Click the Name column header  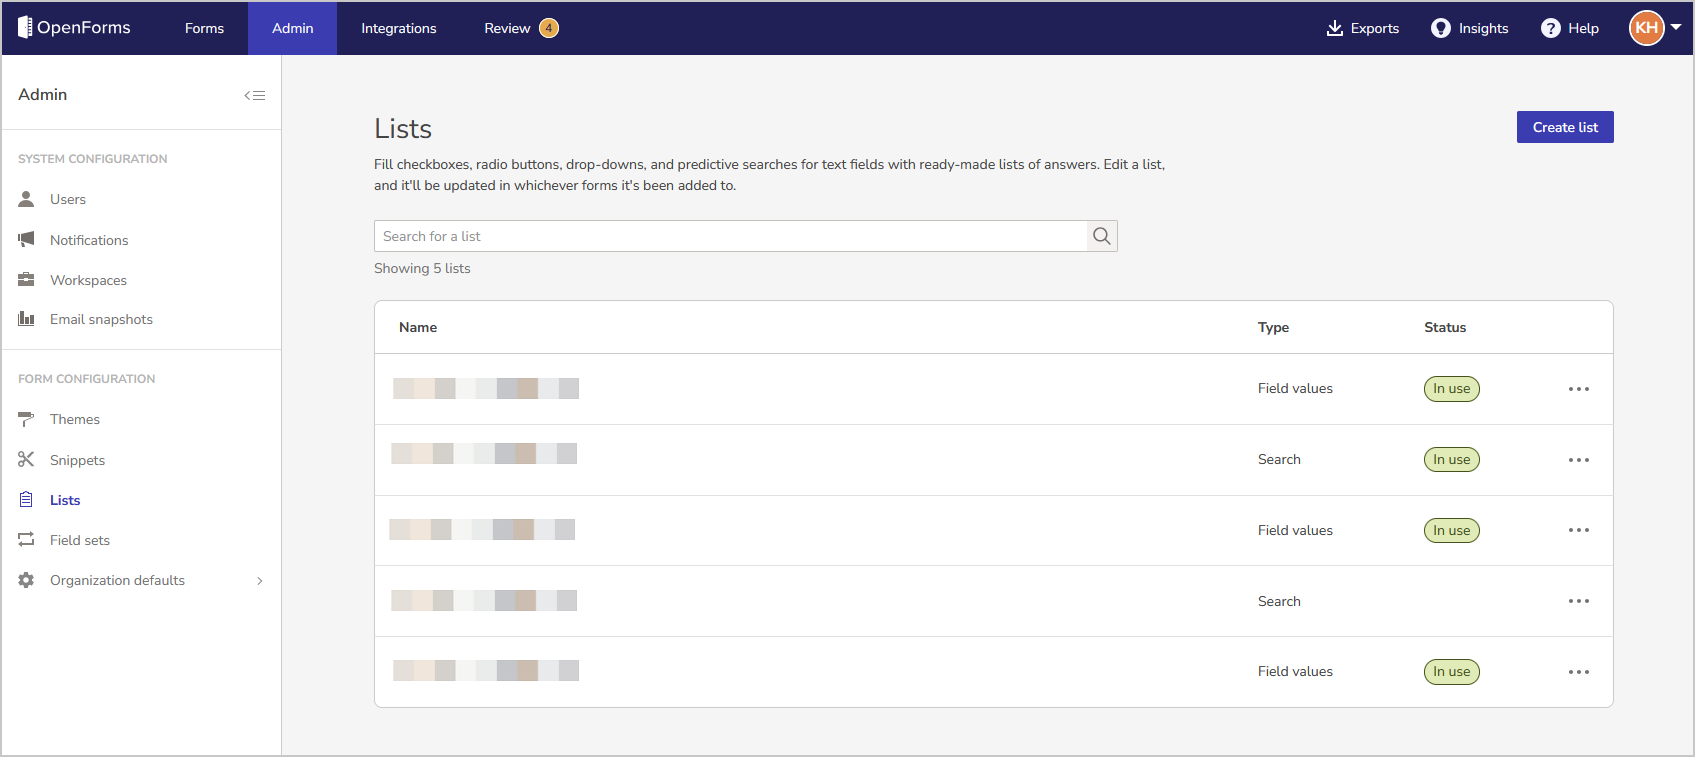(418, 327)
